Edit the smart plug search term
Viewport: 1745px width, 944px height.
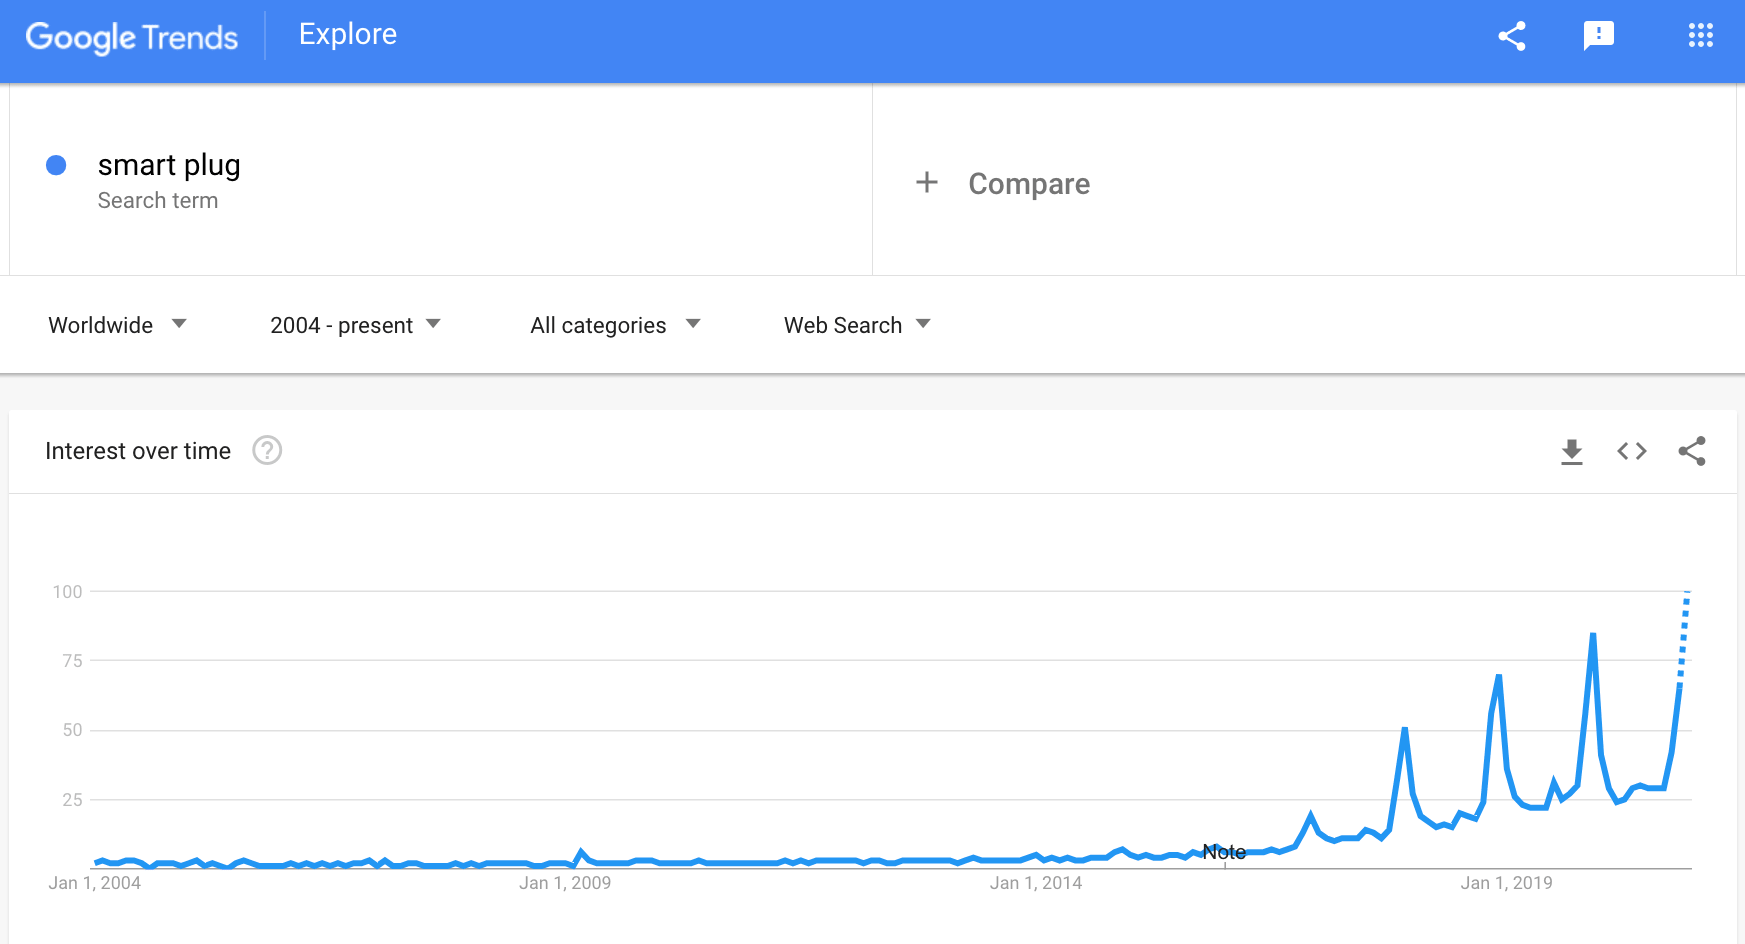(169, 165)
